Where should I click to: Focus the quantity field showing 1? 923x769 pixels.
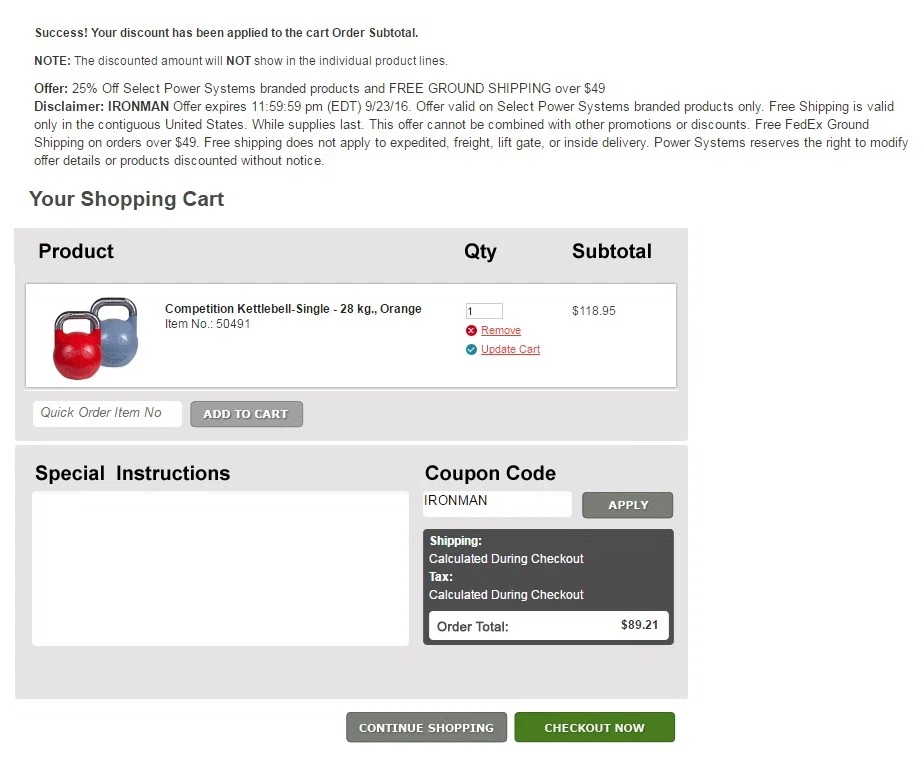(x=484, y=311)
